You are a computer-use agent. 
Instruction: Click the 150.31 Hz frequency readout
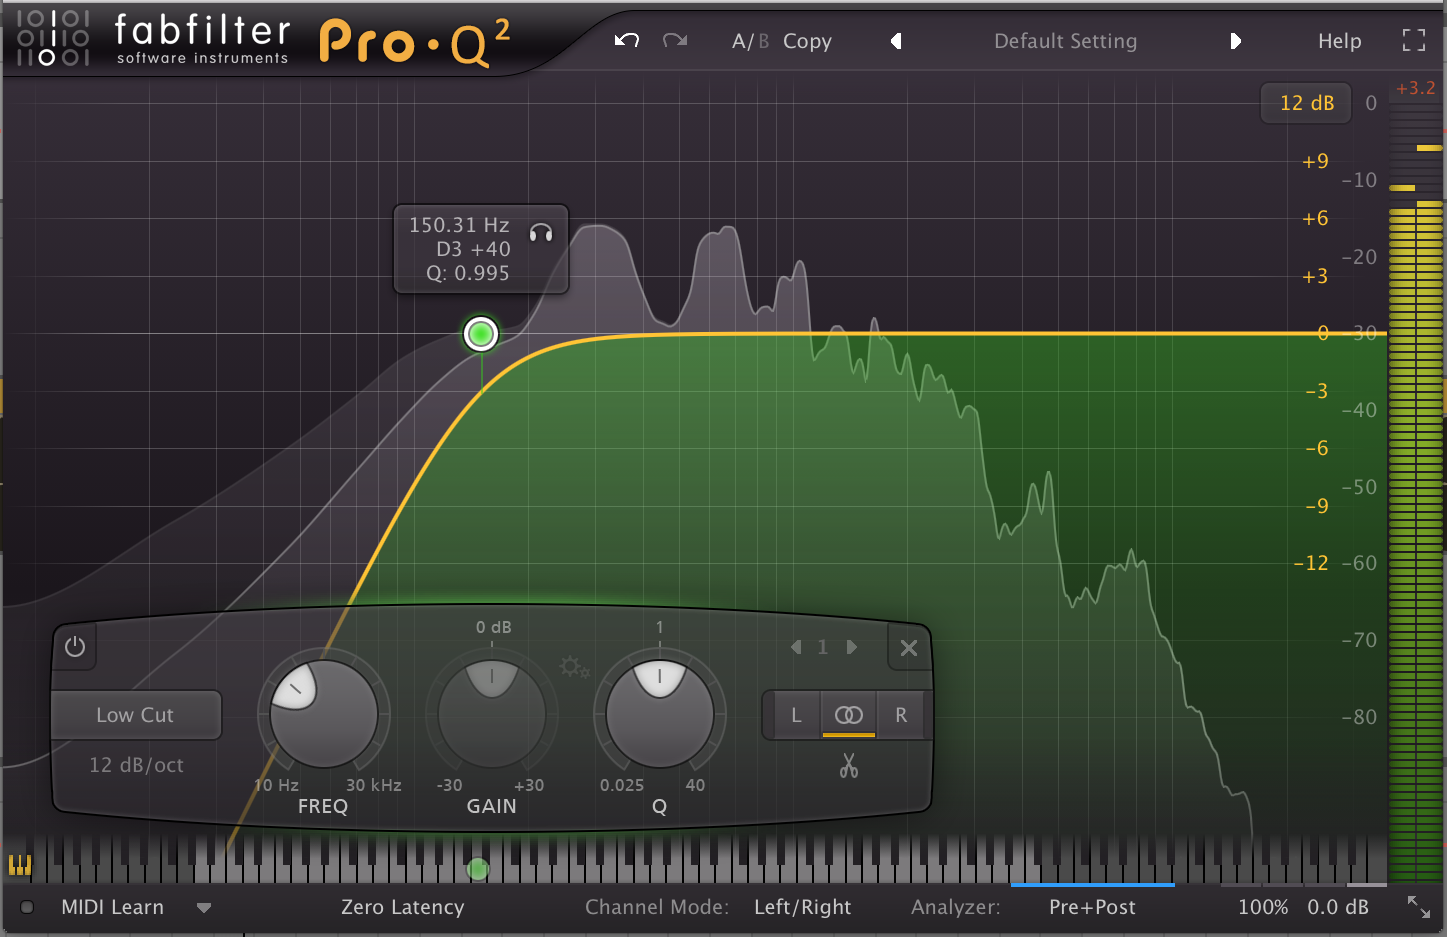(x=459, y=225)
